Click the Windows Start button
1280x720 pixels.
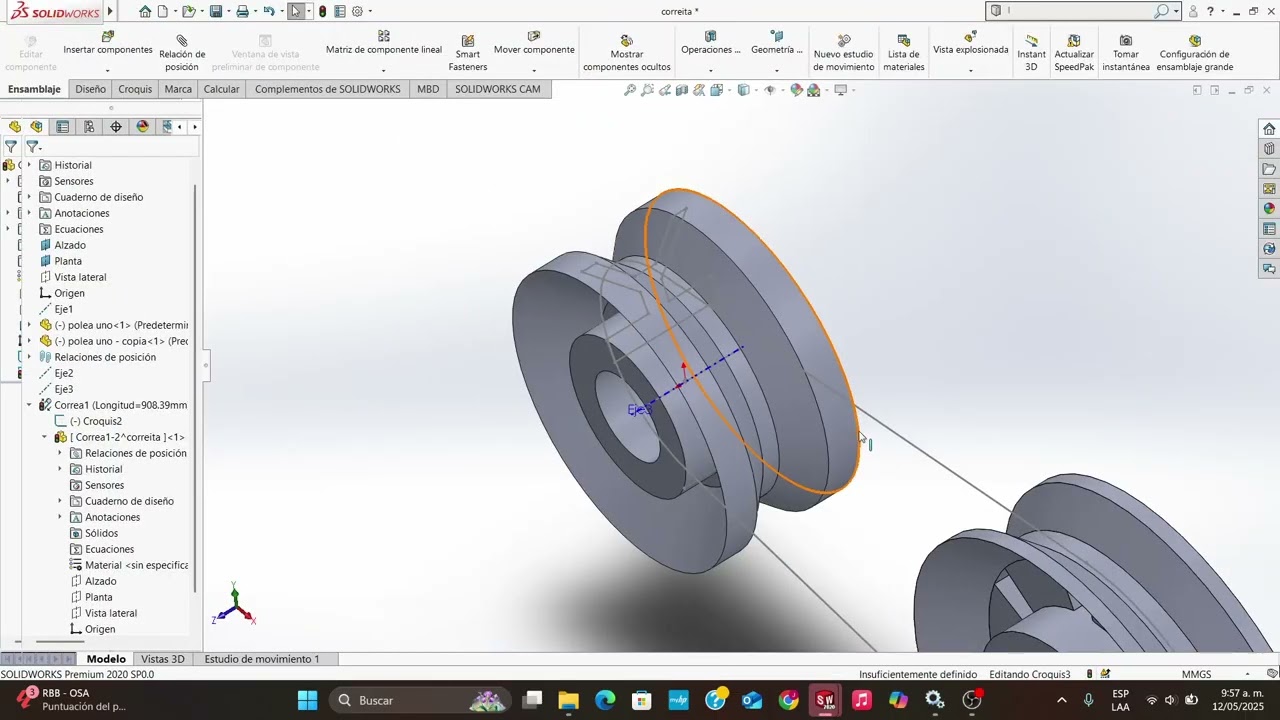307,700
